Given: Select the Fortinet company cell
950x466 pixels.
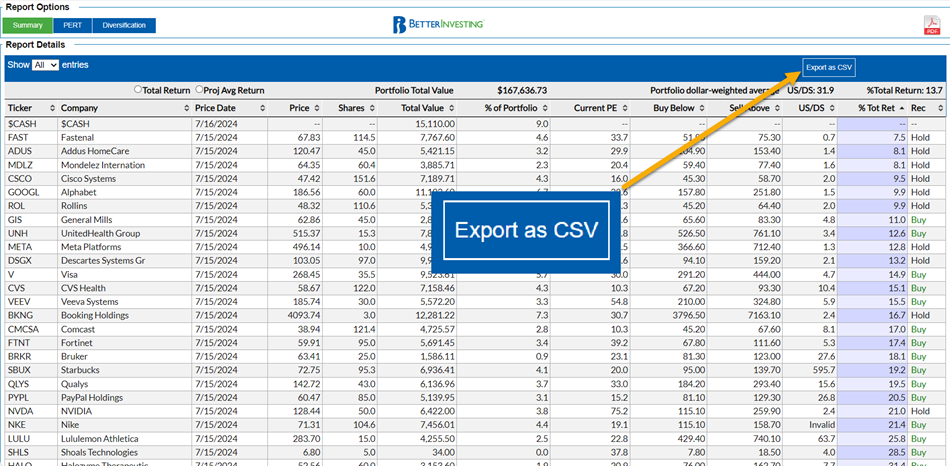Looking at the screenshot, I should pos(124,342).
